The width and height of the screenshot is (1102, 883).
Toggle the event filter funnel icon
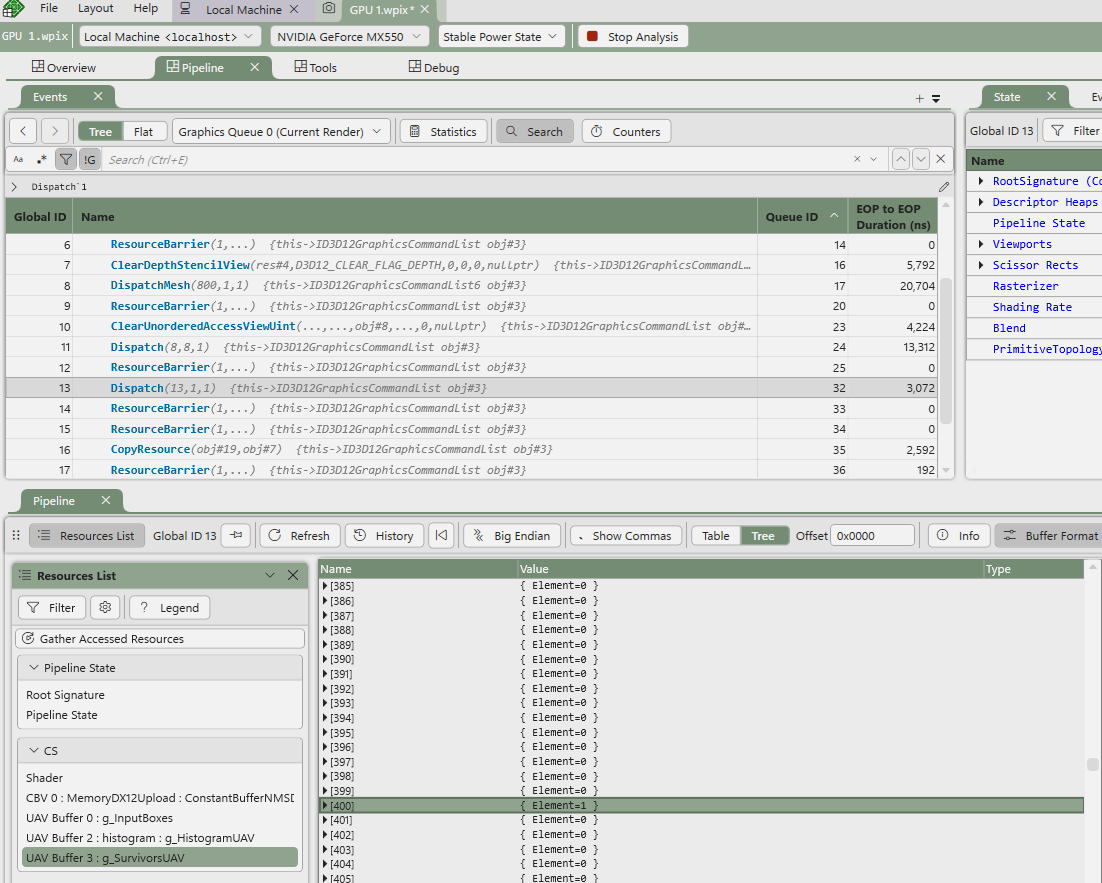66,159
